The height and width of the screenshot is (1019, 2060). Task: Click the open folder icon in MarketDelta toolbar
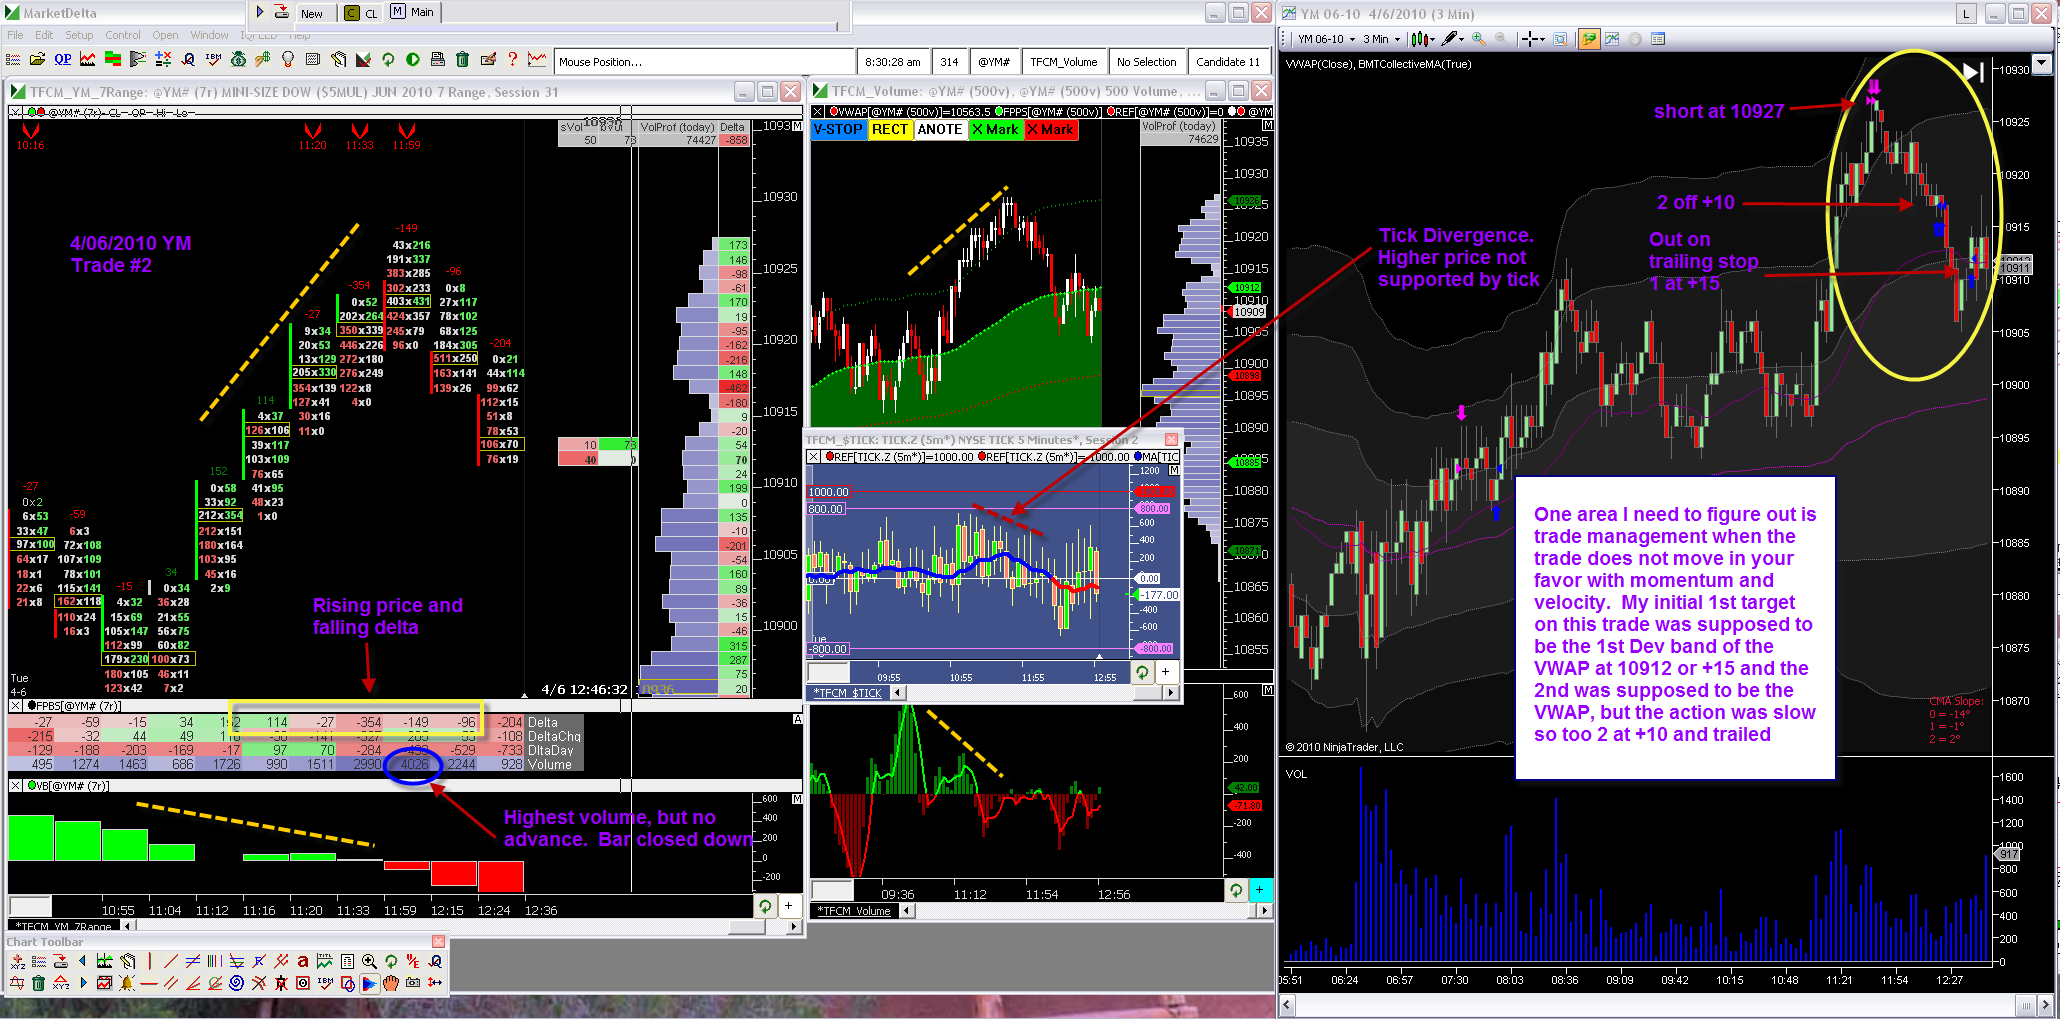coord(38,60)
